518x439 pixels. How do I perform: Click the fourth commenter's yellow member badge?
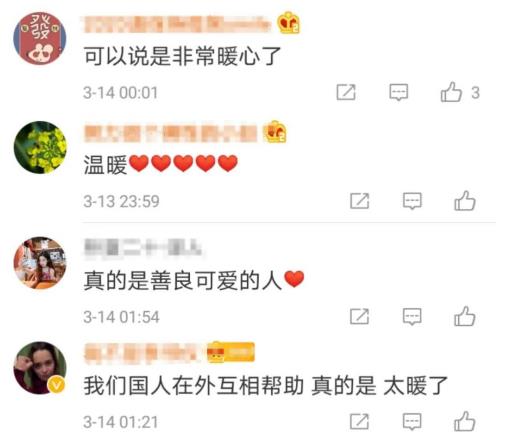[231, 352]
